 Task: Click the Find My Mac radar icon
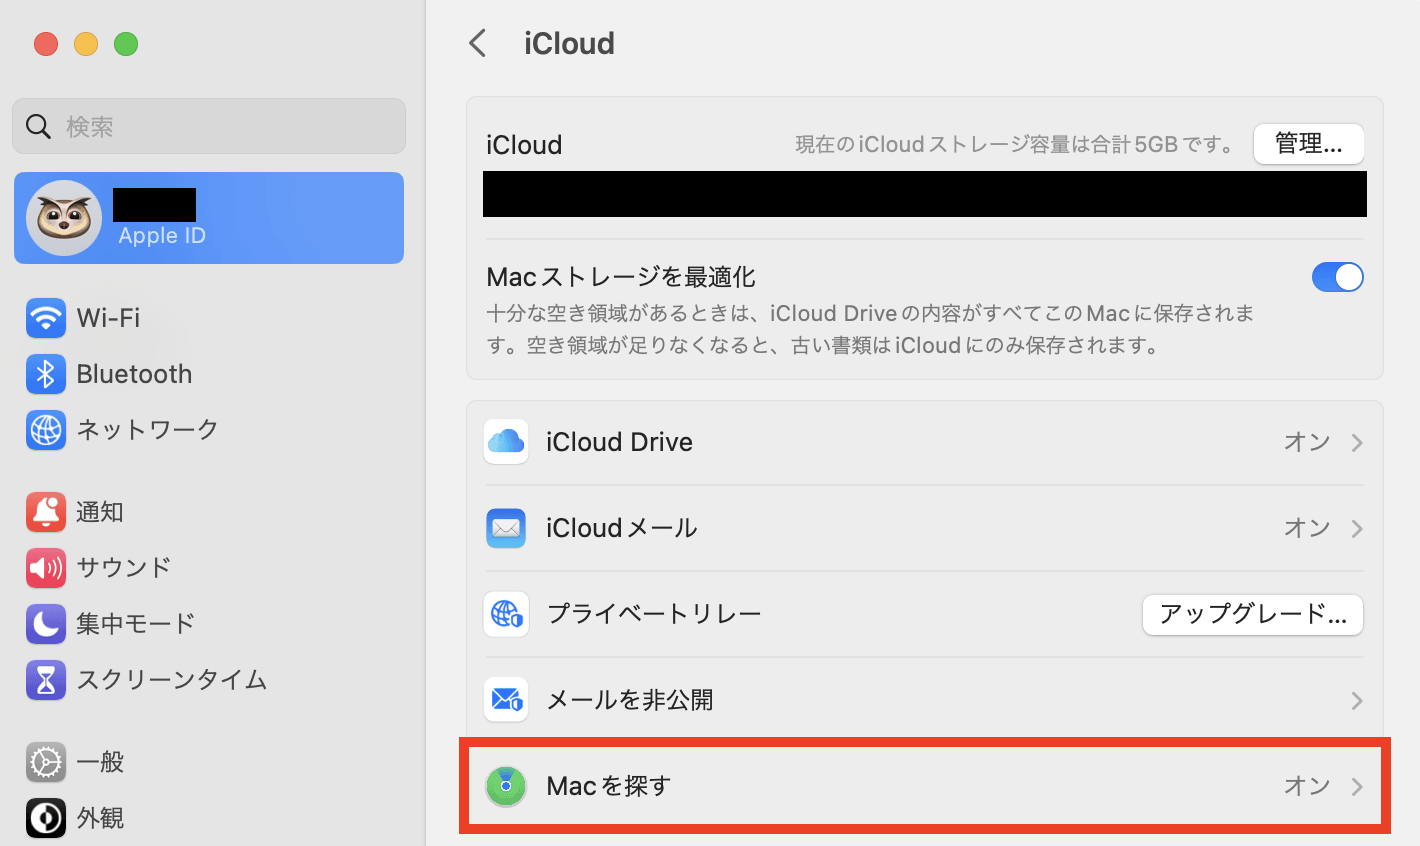(506, 786)
